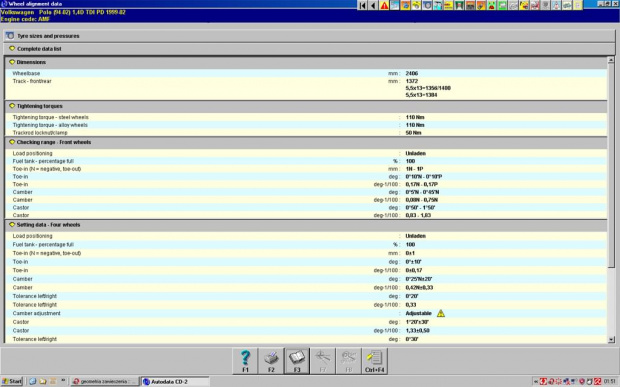
Task: Go to first page arrow icon
Action: (363, 5)
